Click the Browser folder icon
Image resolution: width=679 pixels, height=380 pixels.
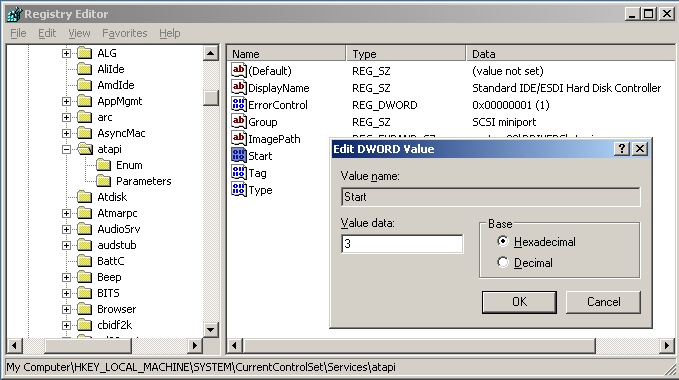pyautogui.click(x=84, y=309)
